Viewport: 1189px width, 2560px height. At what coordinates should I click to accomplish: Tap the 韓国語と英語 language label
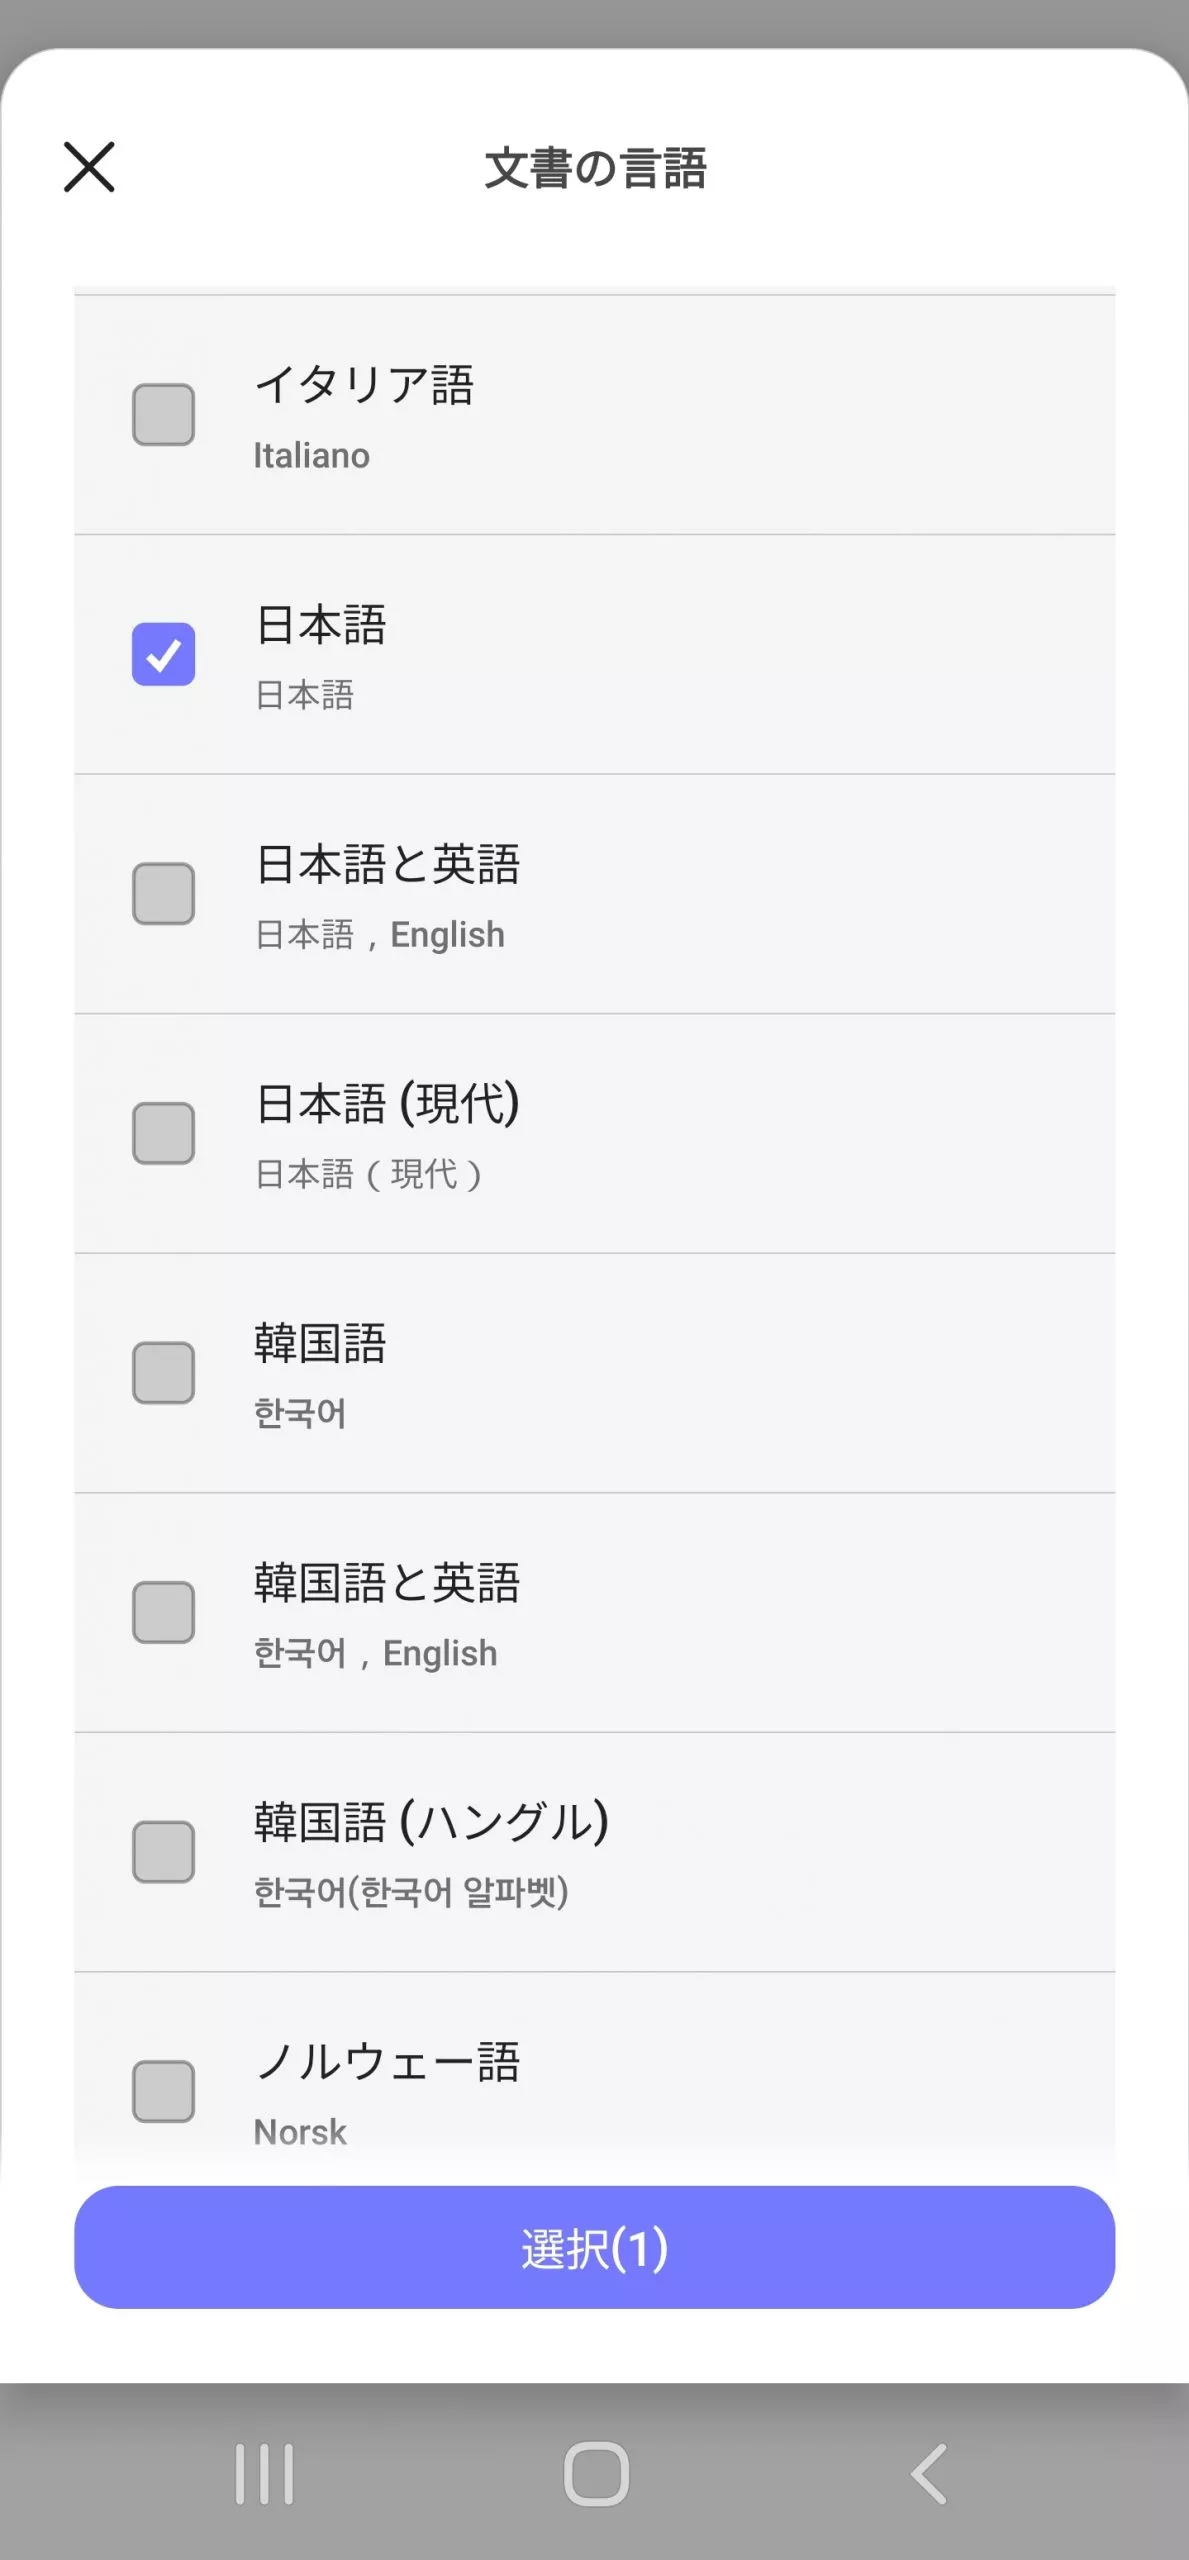pyautogui.click(x=388, y=1584)
